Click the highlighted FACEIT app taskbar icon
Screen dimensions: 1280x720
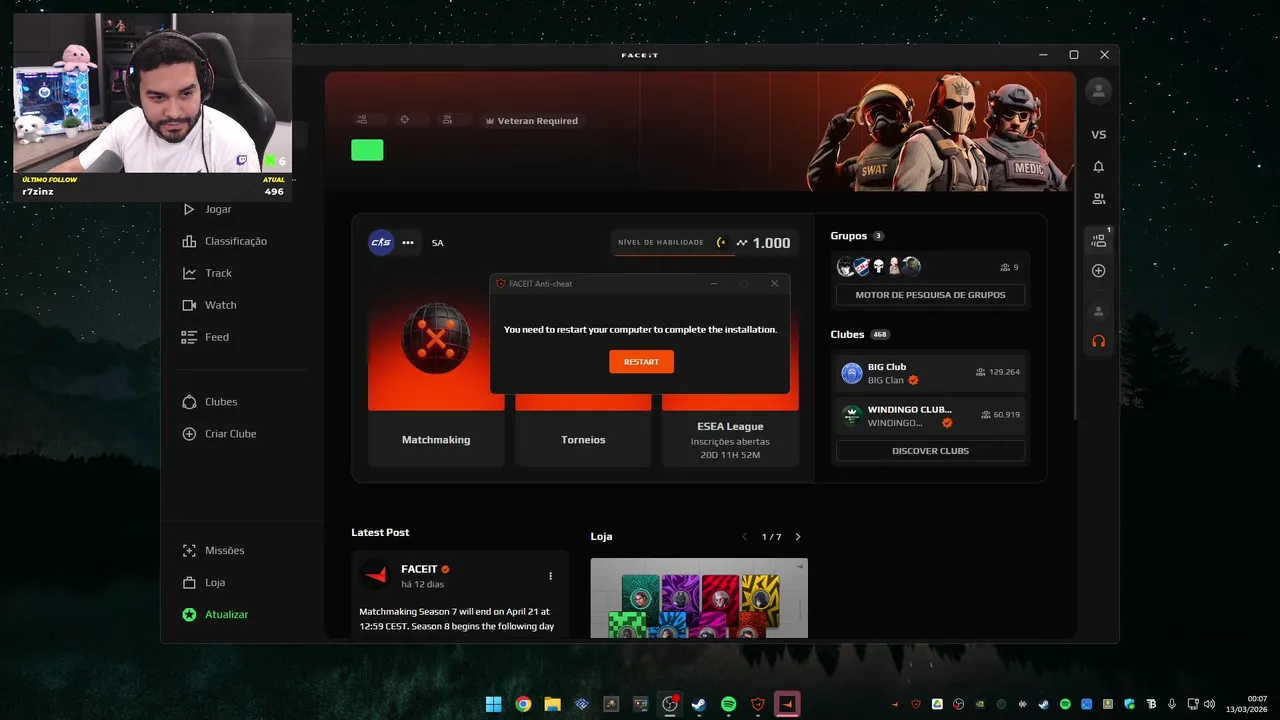pyautogui.click(x=788, y=704)
